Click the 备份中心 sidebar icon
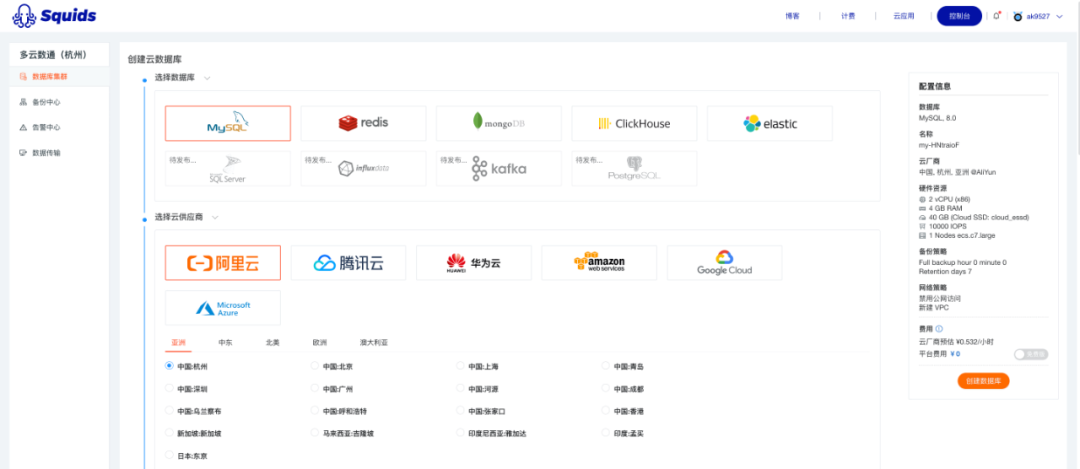Viewport: 1080px width, 469px height. 23,102
